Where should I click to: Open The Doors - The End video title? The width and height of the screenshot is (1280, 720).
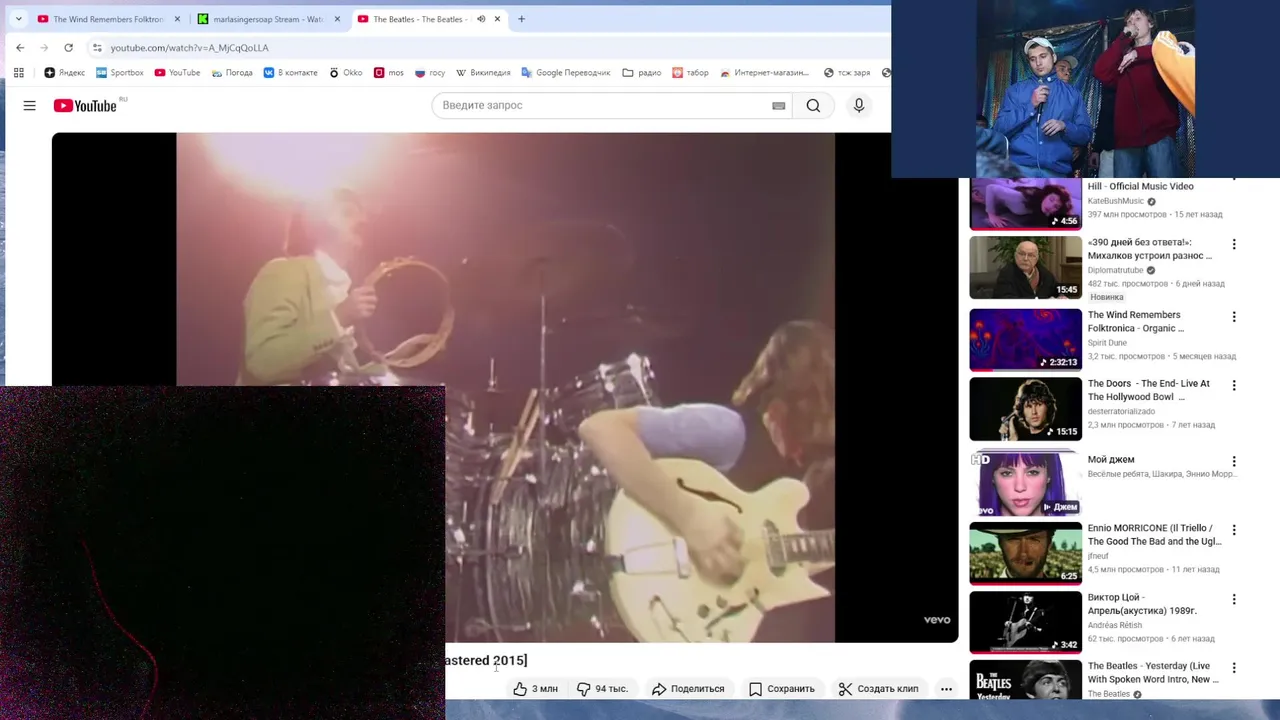pyautogui.click(x=1149, y=390)
